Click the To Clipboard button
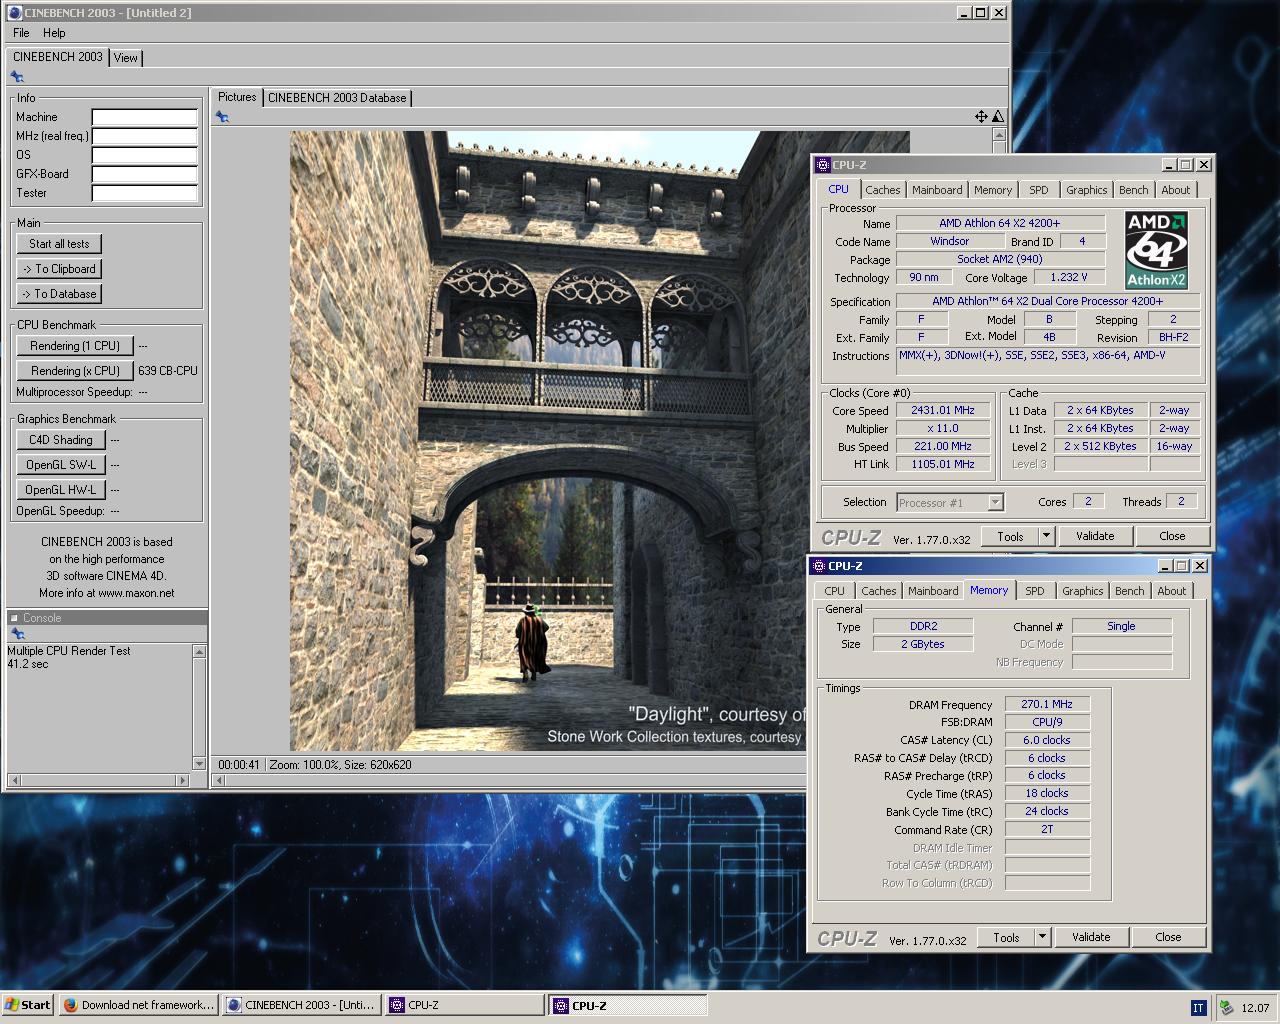Viewport: 1280px width, 1024px height. (x=59, y=269)
